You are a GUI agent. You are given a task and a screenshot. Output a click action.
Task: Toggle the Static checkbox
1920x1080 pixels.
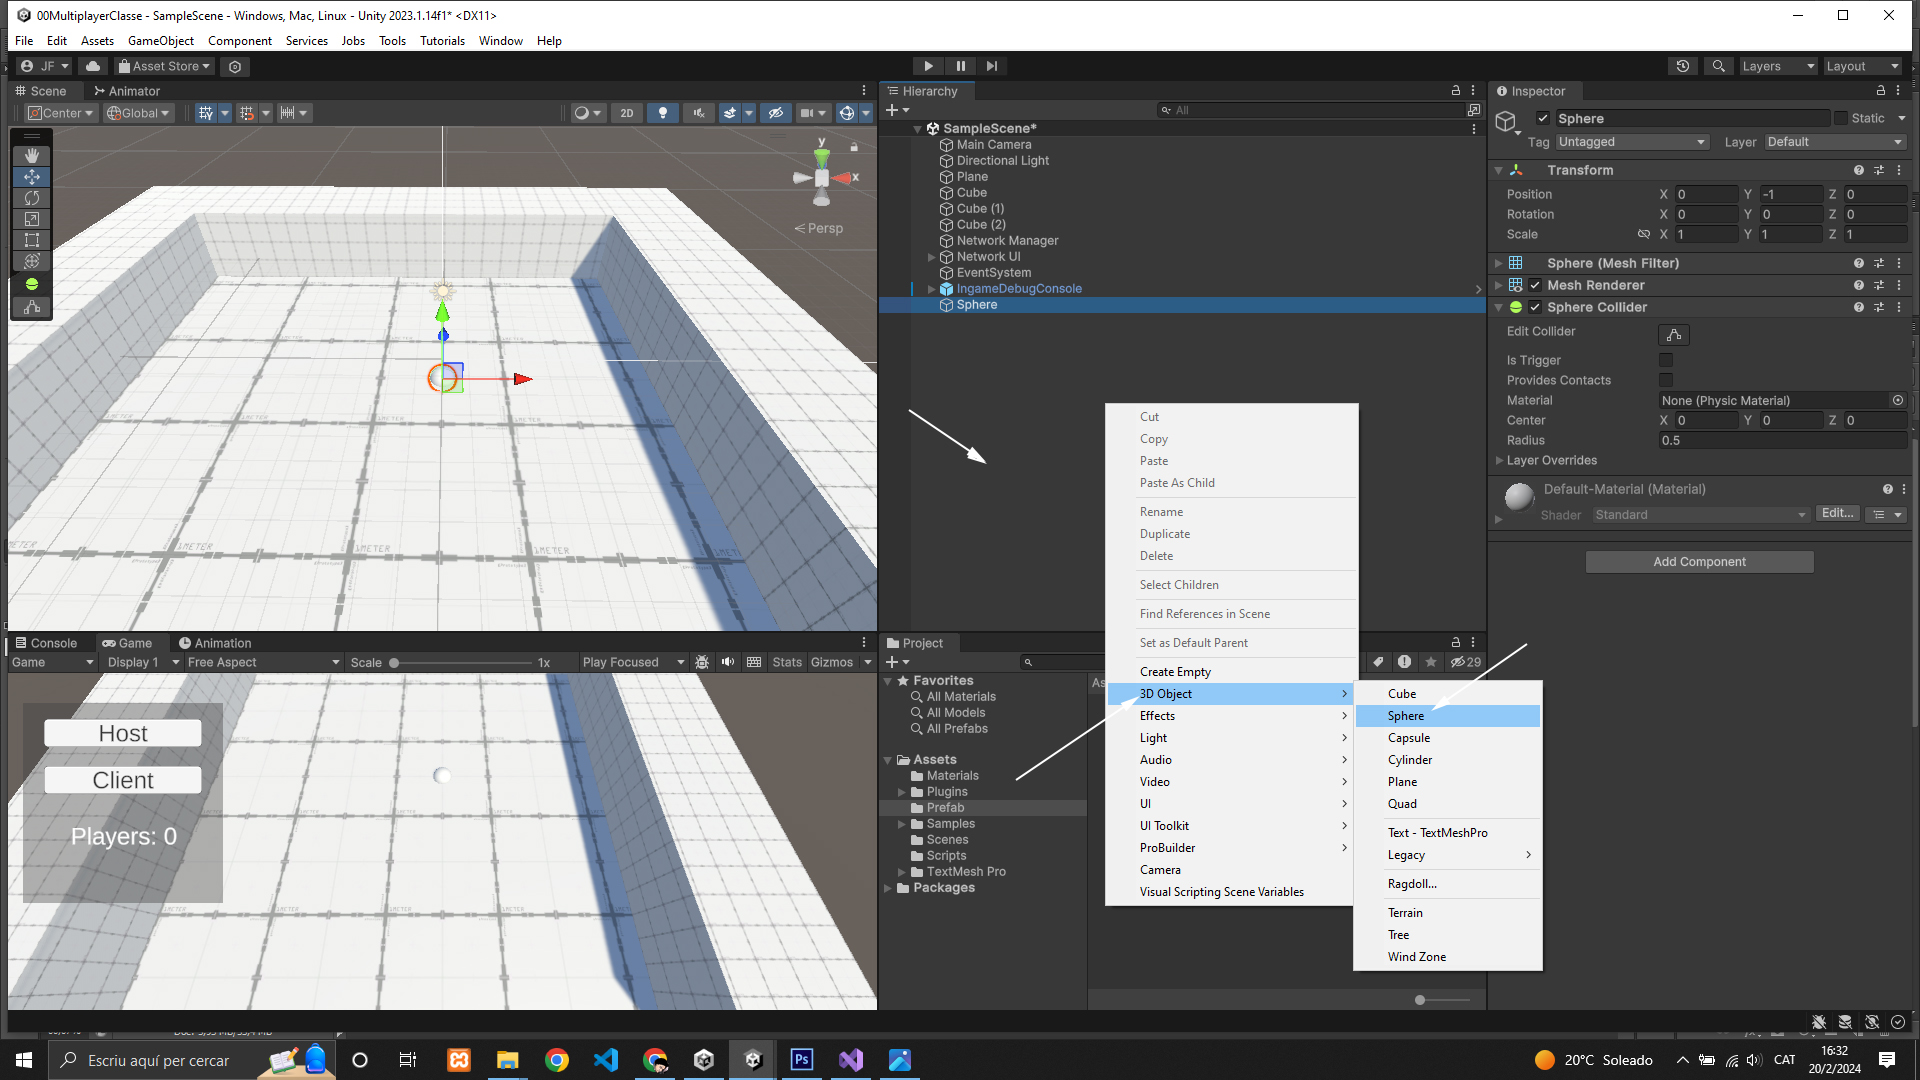[x=1841, y=118]
